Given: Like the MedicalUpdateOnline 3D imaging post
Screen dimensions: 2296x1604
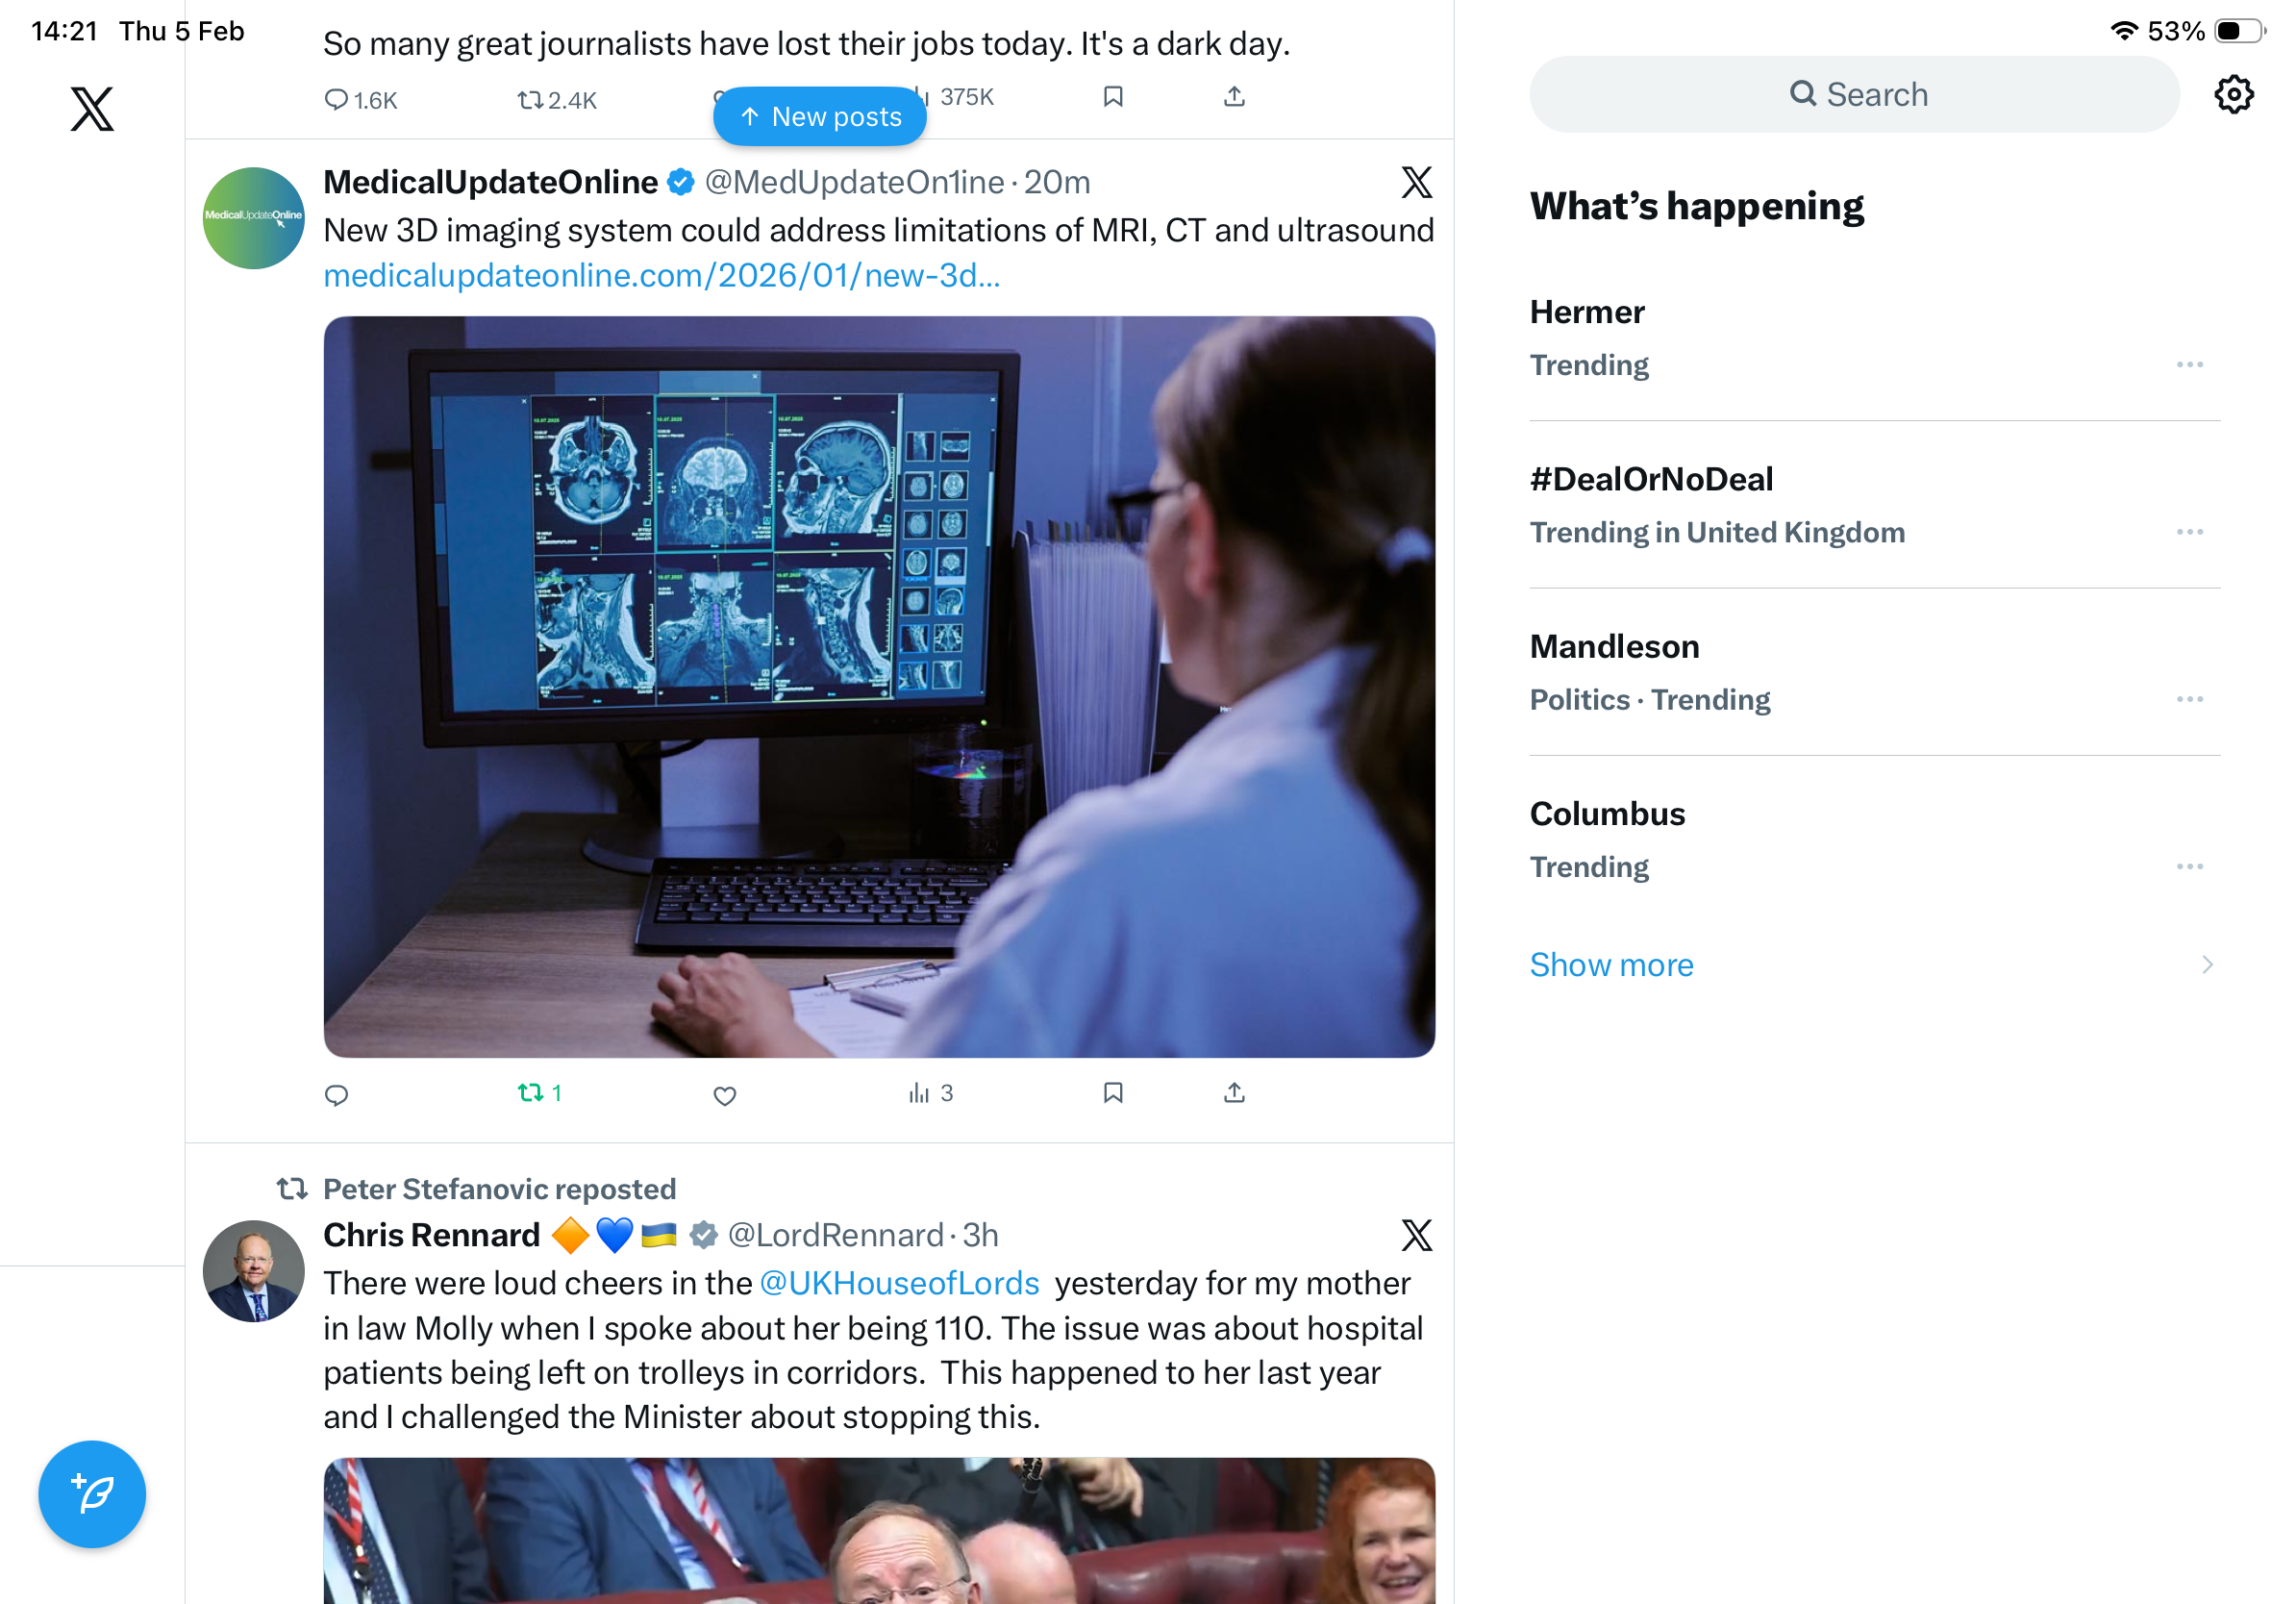Looking at the screenshot, I should pos(725,1094).
